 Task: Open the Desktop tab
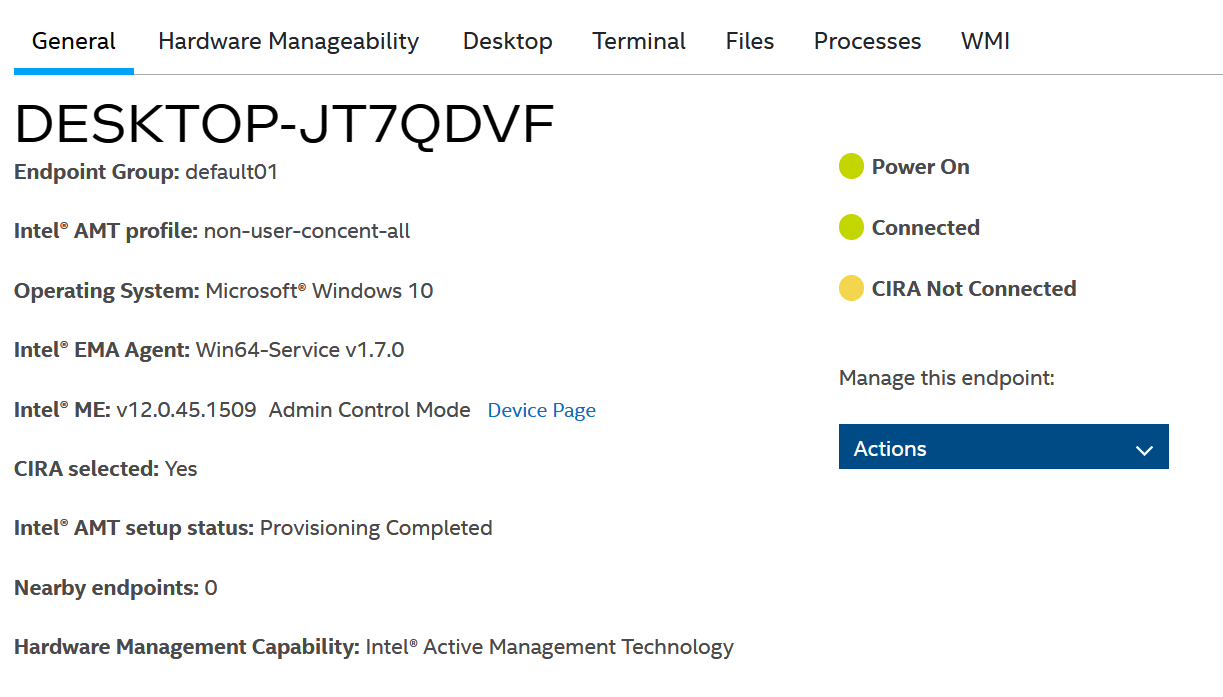pyautogui.click(x=507, y=41)
